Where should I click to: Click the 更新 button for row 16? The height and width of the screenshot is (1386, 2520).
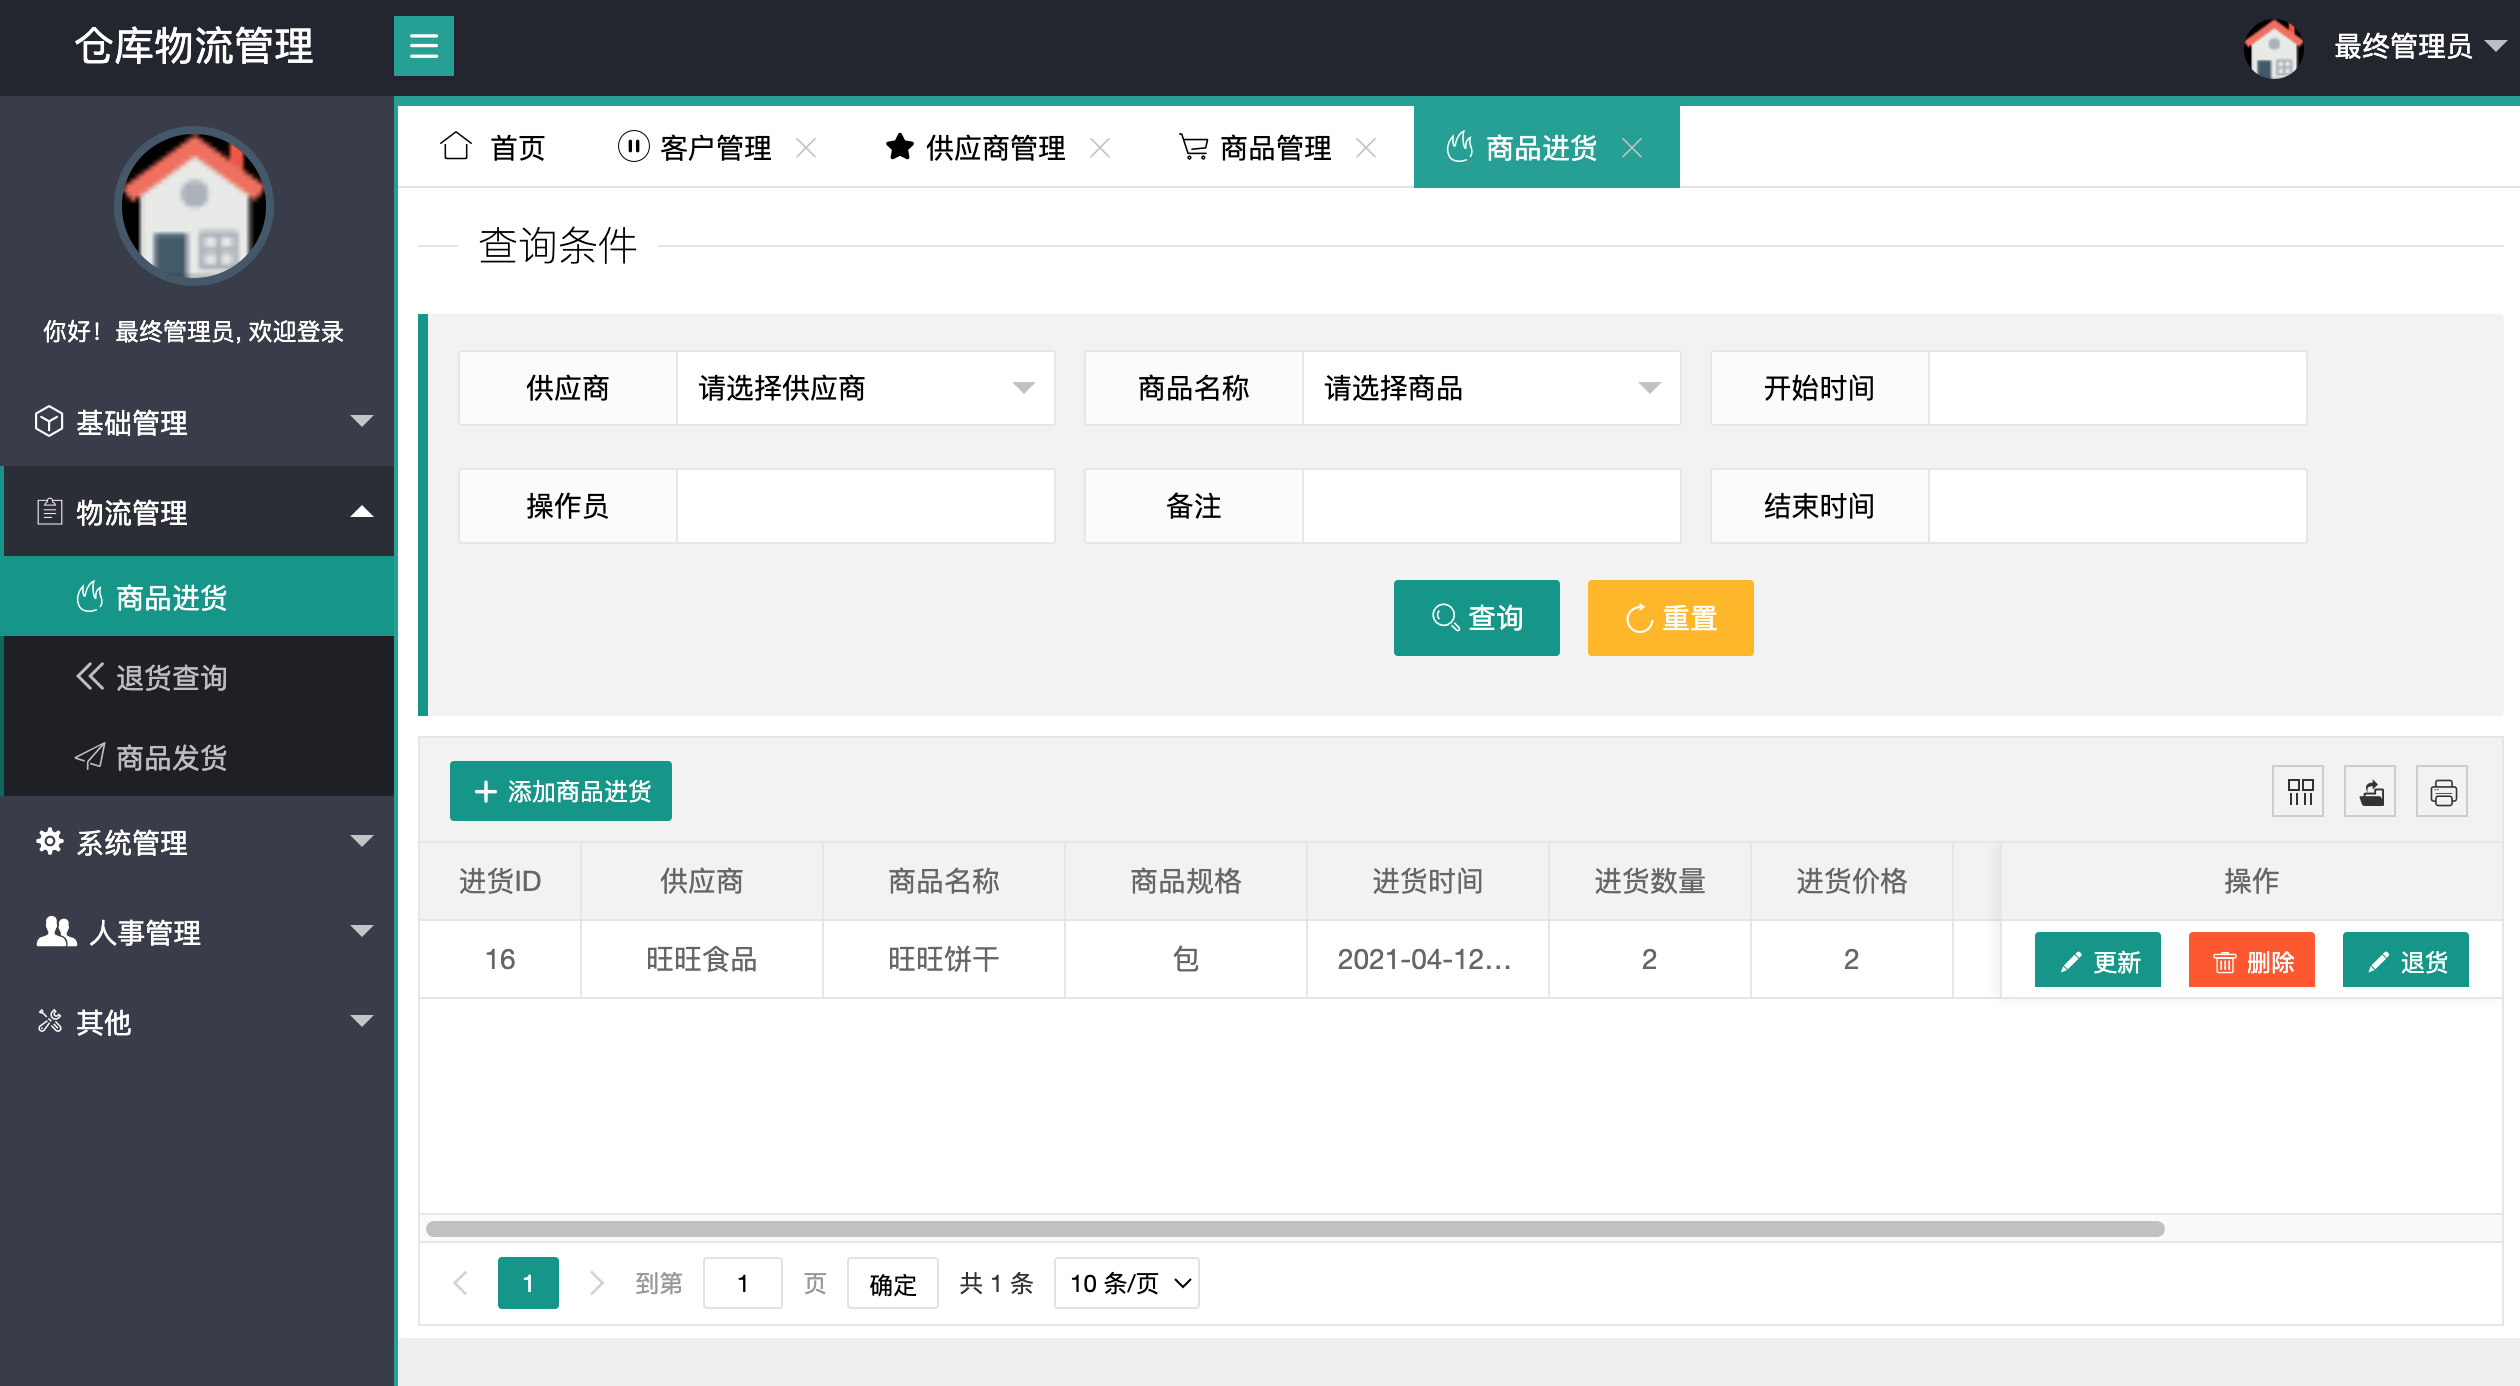click(2098, 961)
